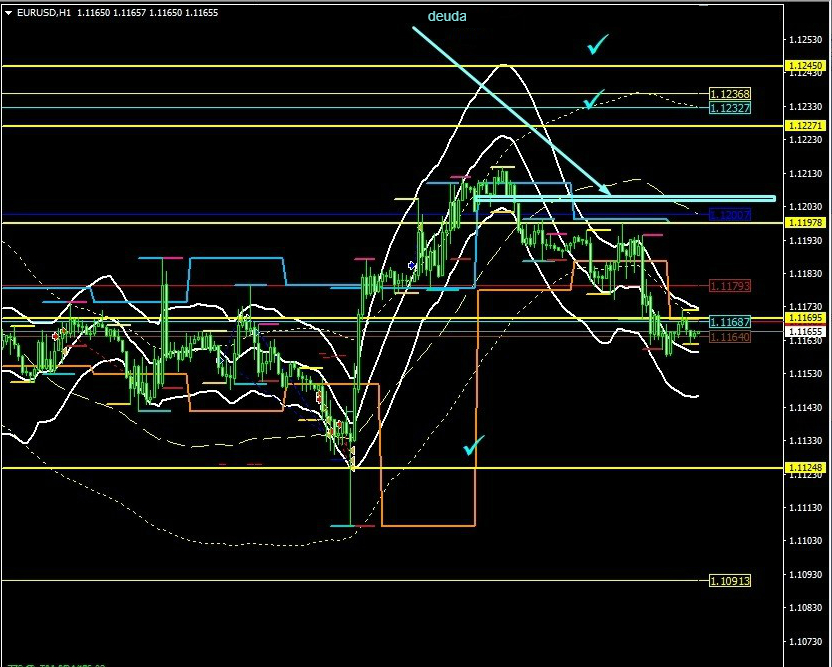Click the 1.11430 price axis value
This screenshot has width=832, height=667.
pyautogui.click(x=806, y=407)
